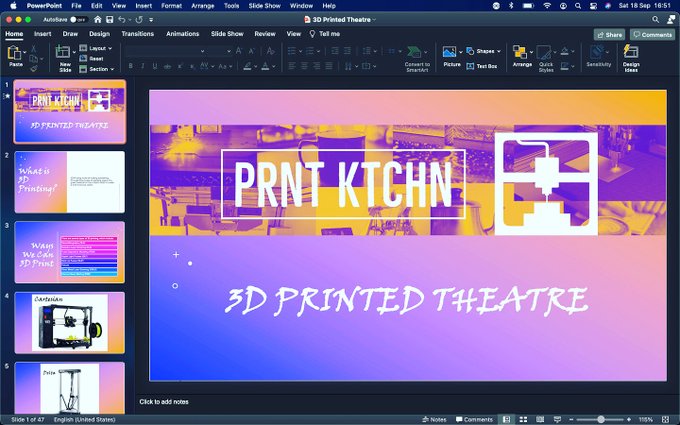The width and height of the screenshot is (680, 425).
Task: Open the Shapes dropdown
Action: point(484,51)
